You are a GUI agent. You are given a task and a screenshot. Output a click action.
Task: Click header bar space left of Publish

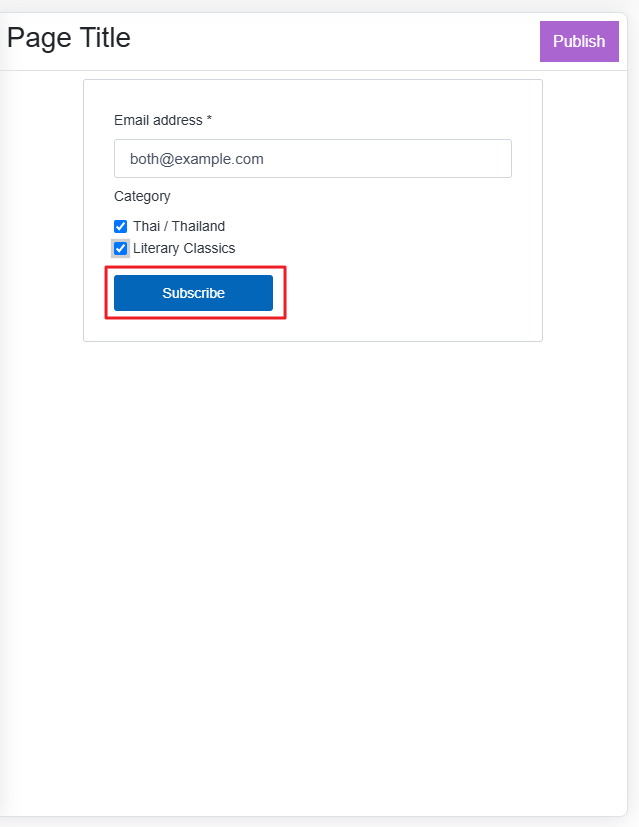(x=340, y=41)
